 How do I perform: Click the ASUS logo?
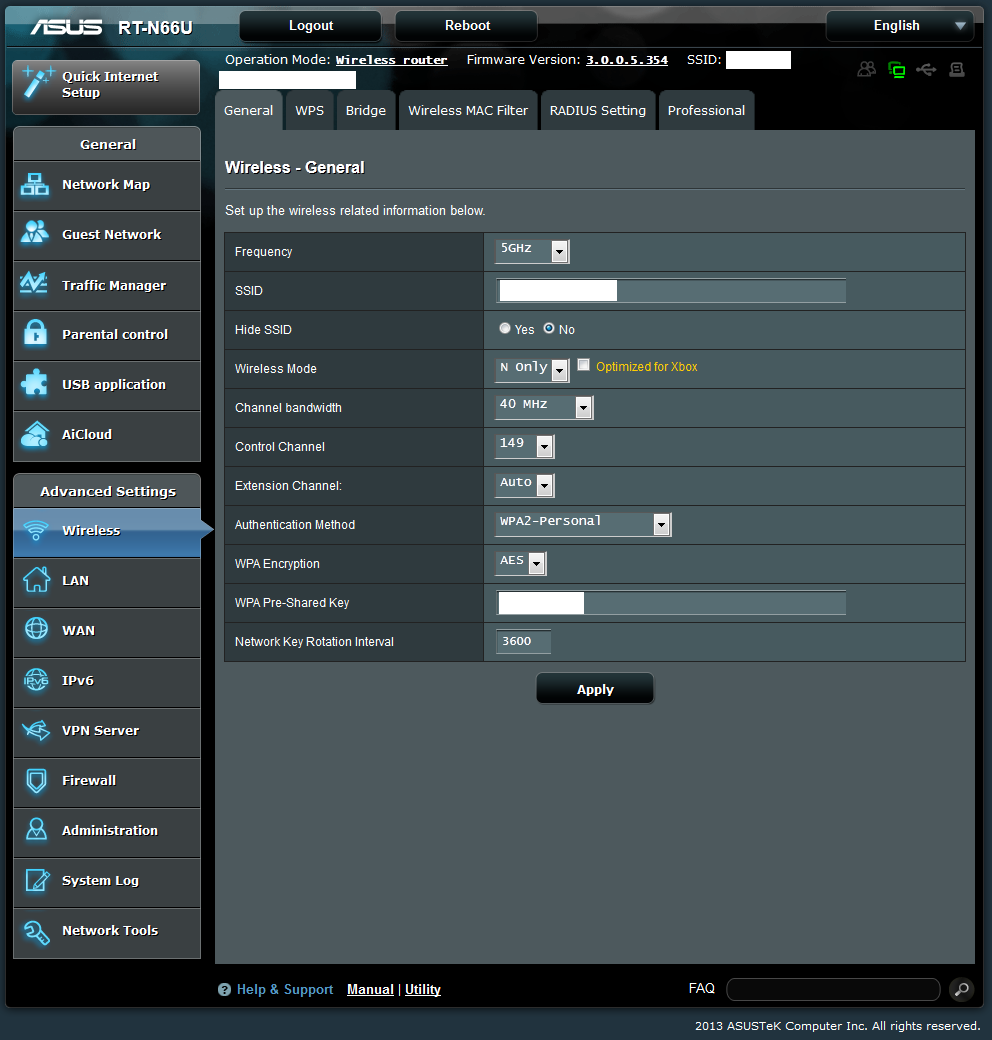pyautogui.click(x=66, y=27)
